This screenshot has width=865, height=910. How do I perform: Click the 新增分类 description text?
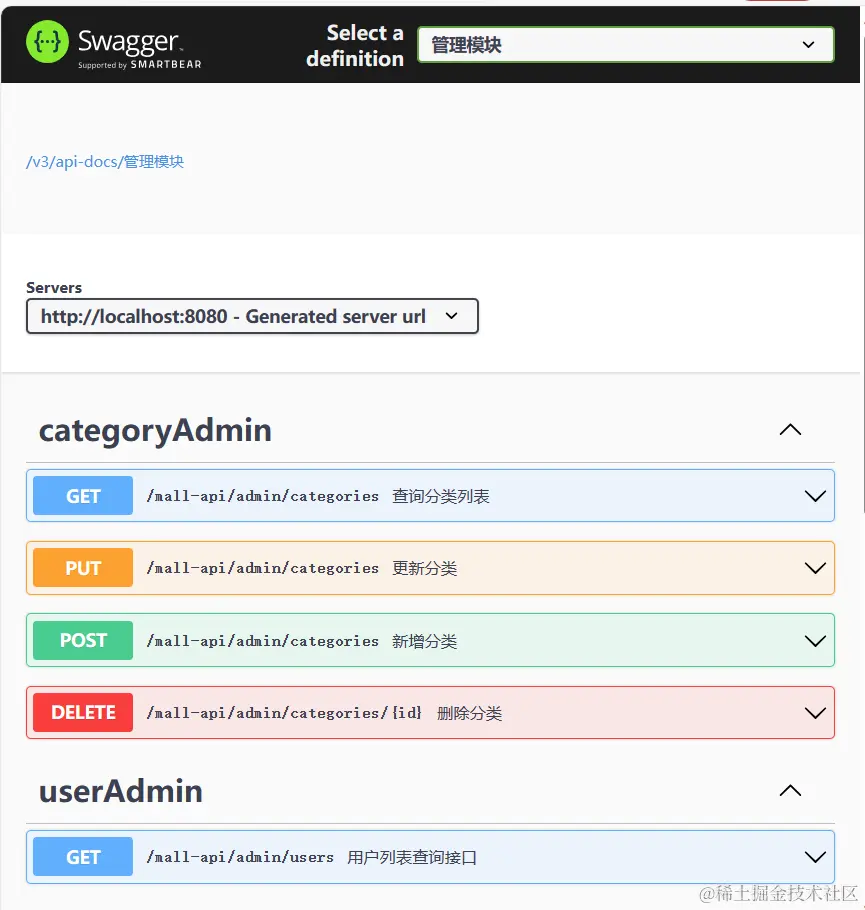[x=424, y=641]
